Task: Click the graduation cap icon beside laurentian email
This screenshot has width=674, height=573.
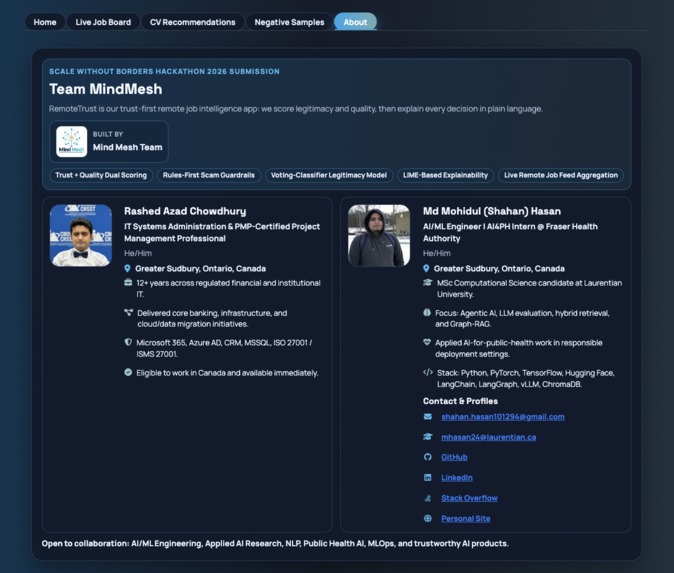Action: coord(428,437)
